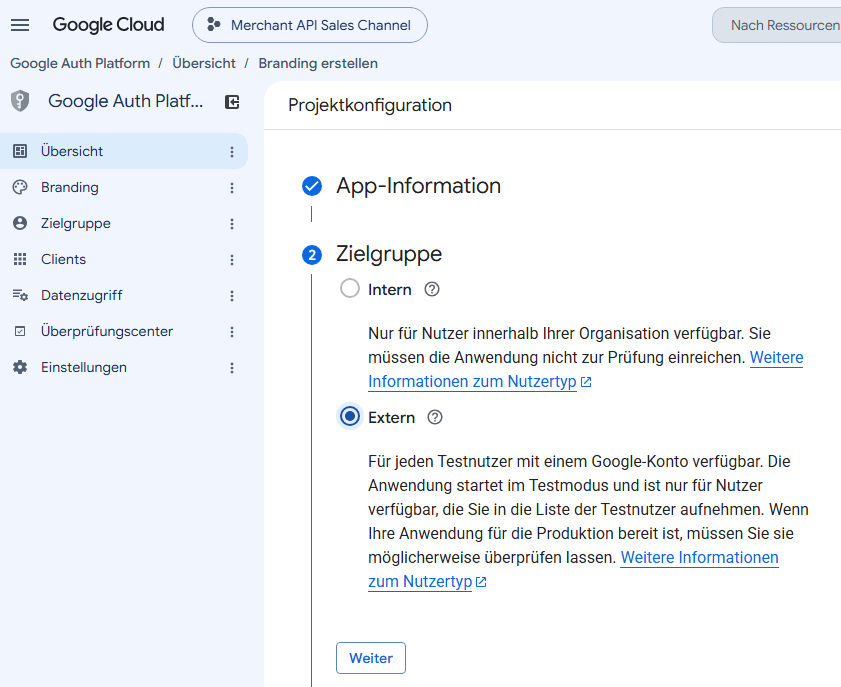Click the Datenzugriff list-settings icon
Viewport: 841px width, 687px height.
click(x=20, y=295)
